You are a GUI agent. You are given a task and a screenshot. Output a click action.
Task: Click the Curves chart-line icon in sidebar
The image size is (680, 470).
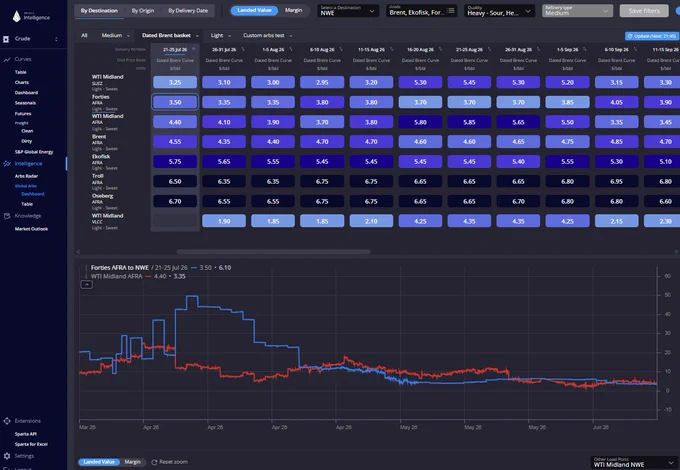pos(7,59)
